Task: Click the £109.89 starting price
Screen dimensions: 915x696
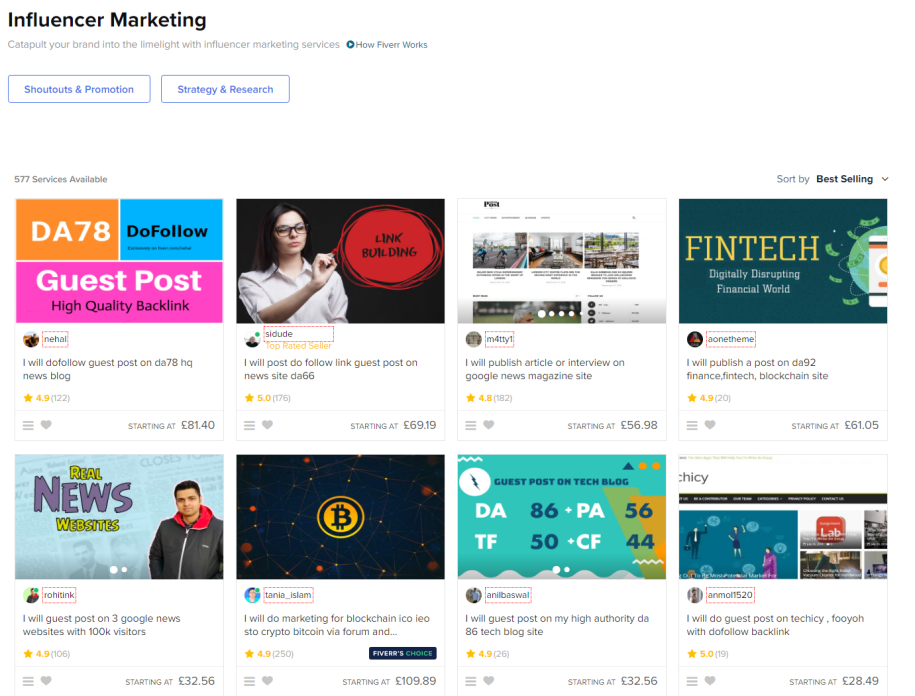Action: coord(415,681)
